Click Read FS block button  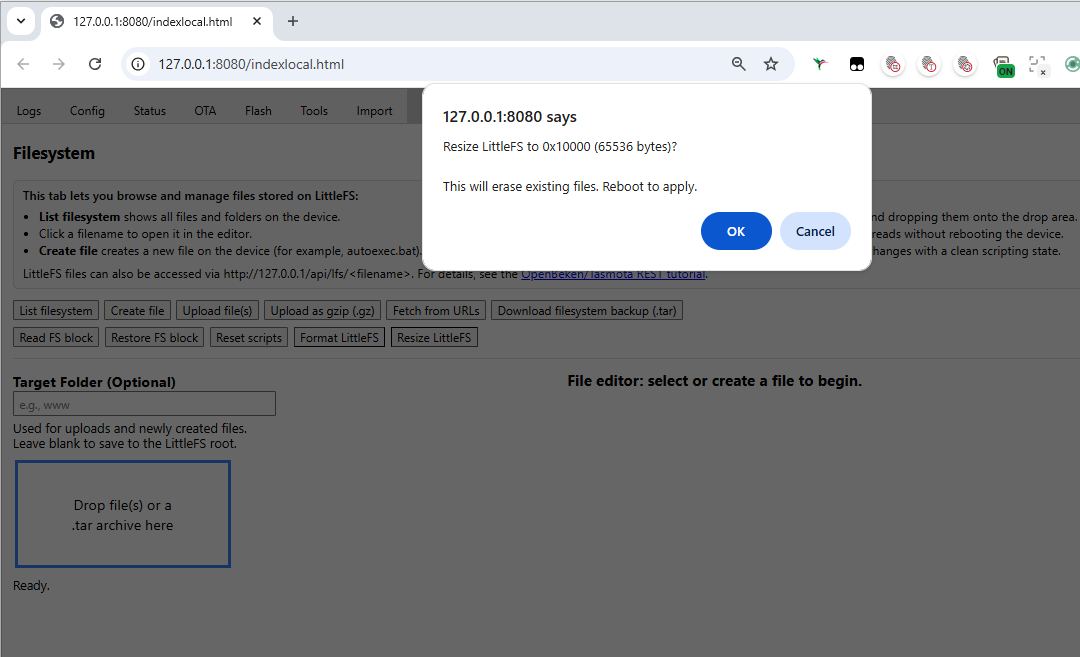56,337
